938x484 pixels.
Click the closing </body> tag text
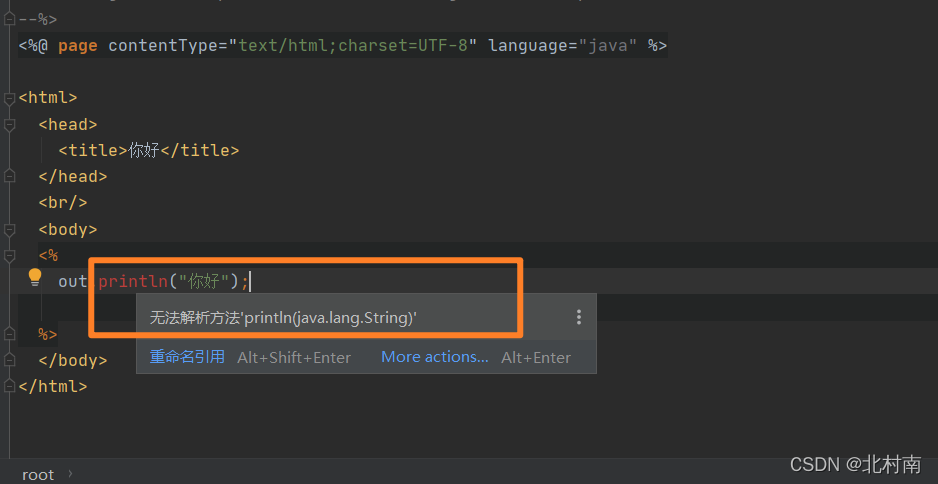(x=73, y=360)
